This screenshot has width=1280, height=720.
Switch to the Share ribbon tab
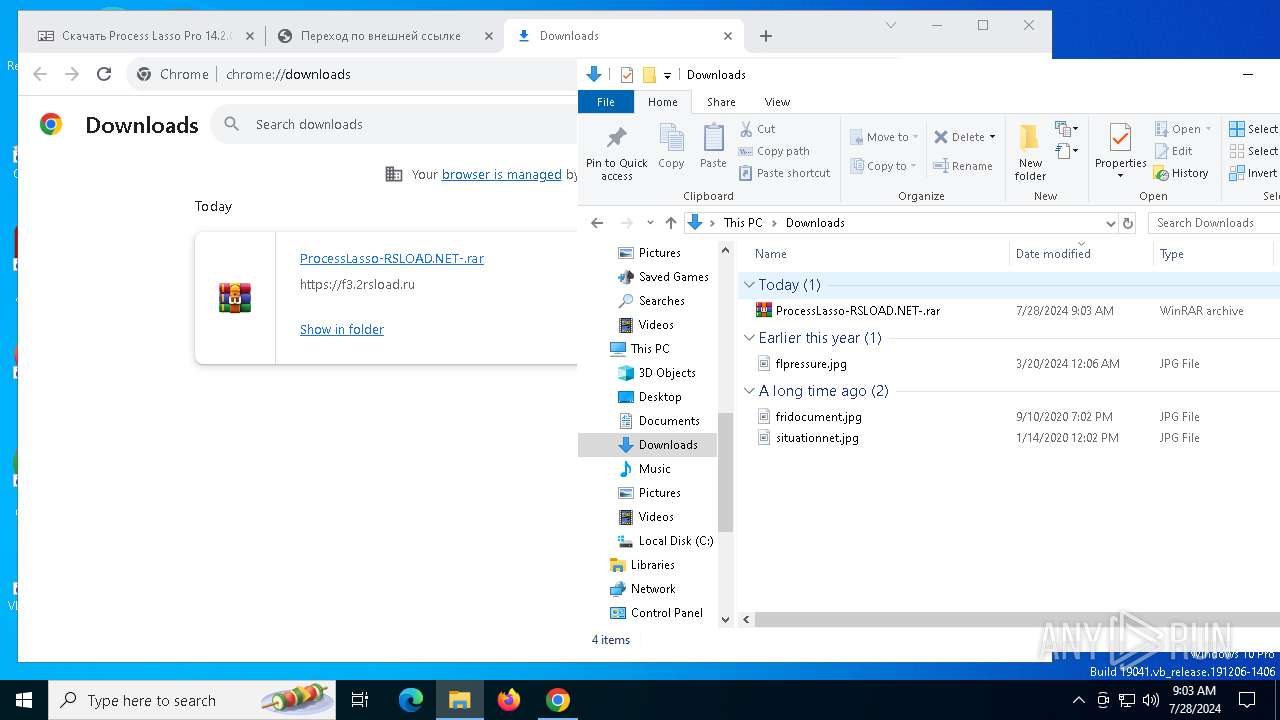[x=721, y=102]
